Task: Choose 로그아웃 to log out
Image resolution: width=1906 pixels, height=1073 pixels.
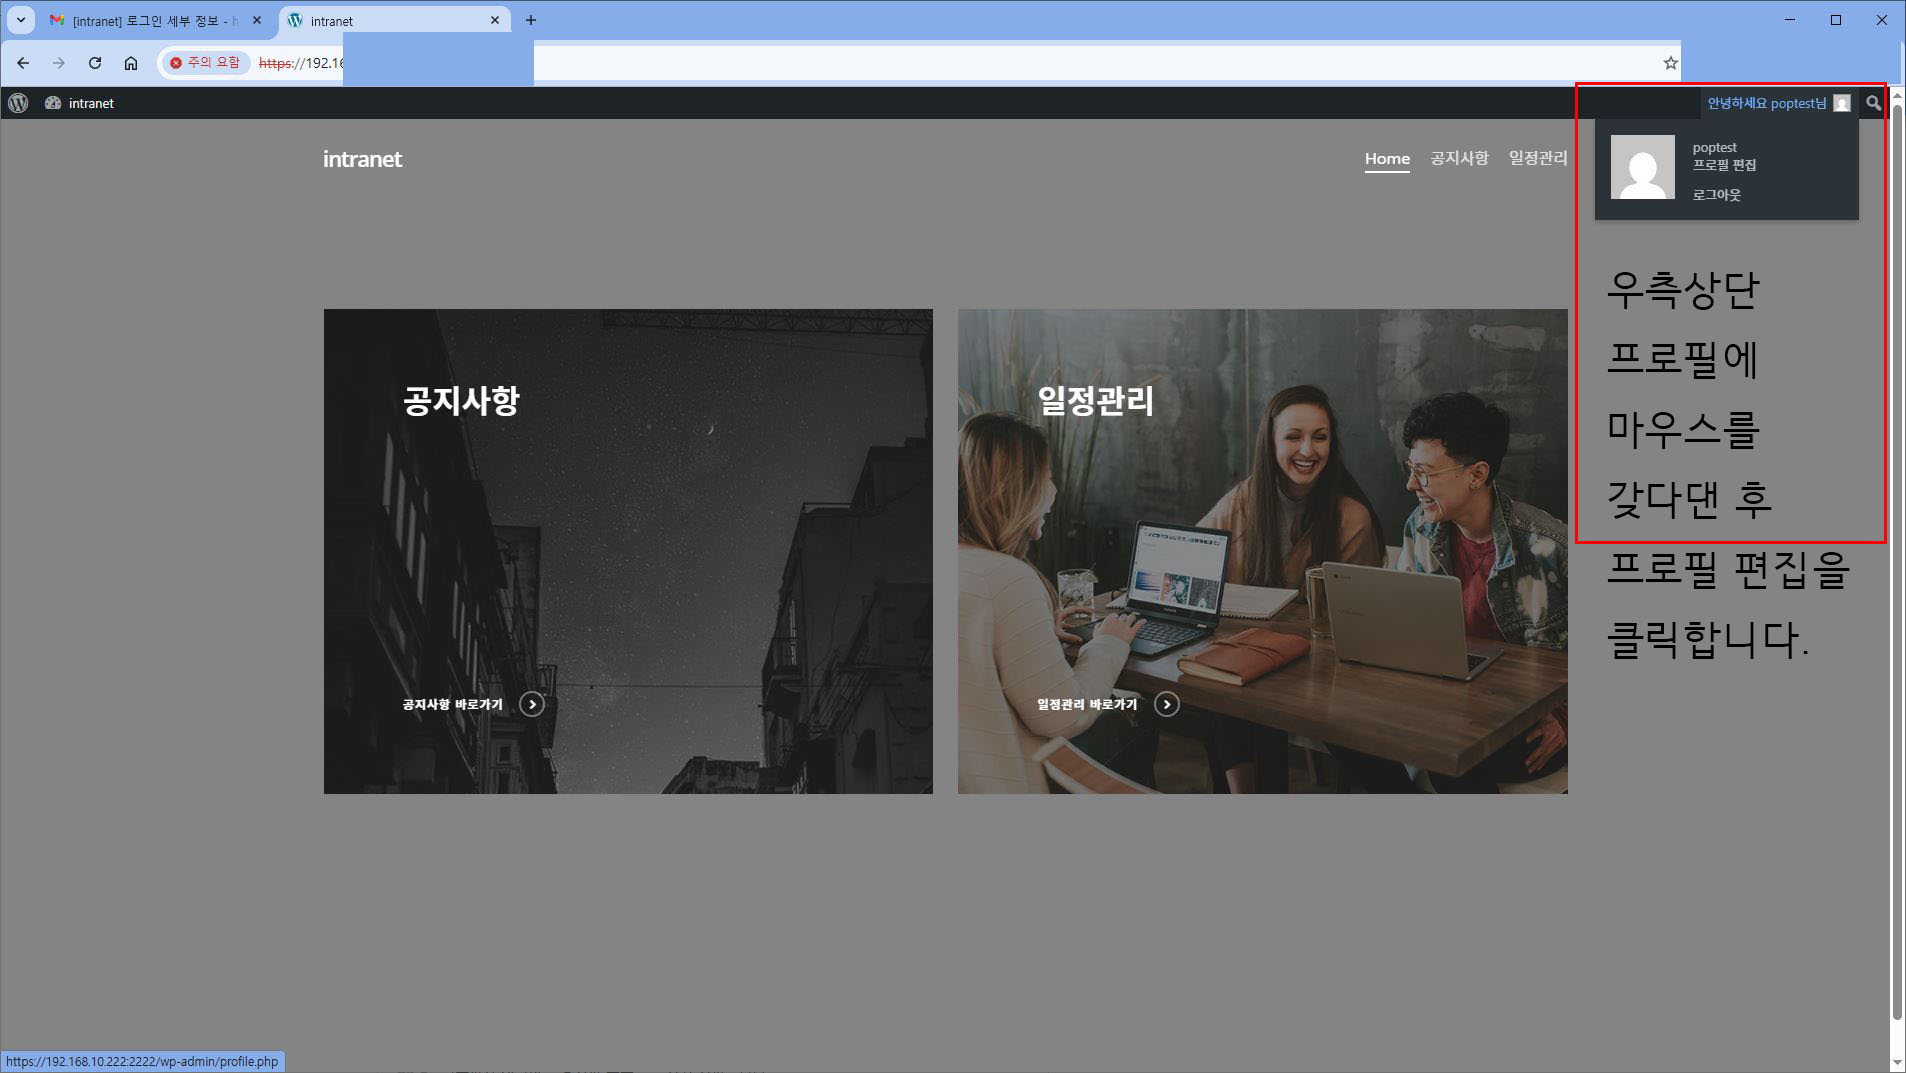Action: tap(1716, 195)
